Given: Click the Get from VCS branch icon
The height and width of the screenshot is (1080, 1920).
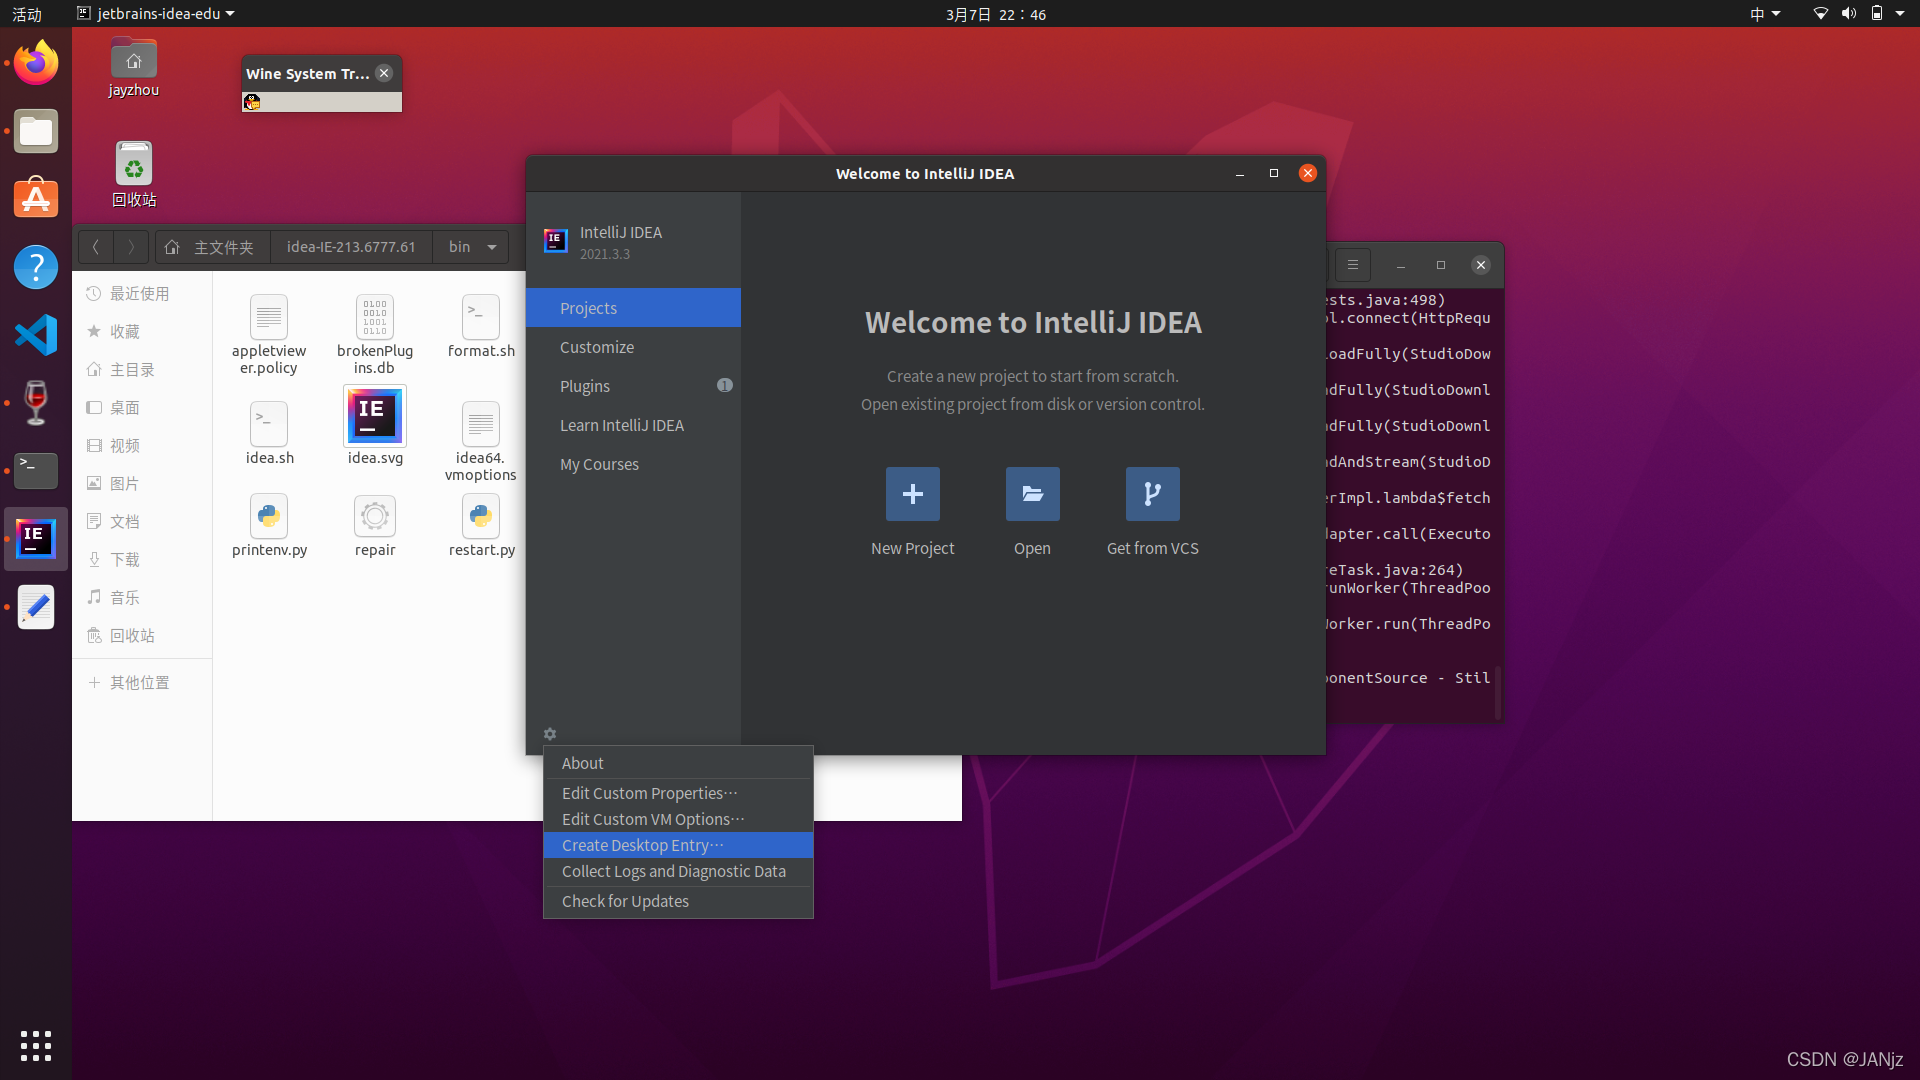Looking at the screenshot, I should pos(1152,494).
